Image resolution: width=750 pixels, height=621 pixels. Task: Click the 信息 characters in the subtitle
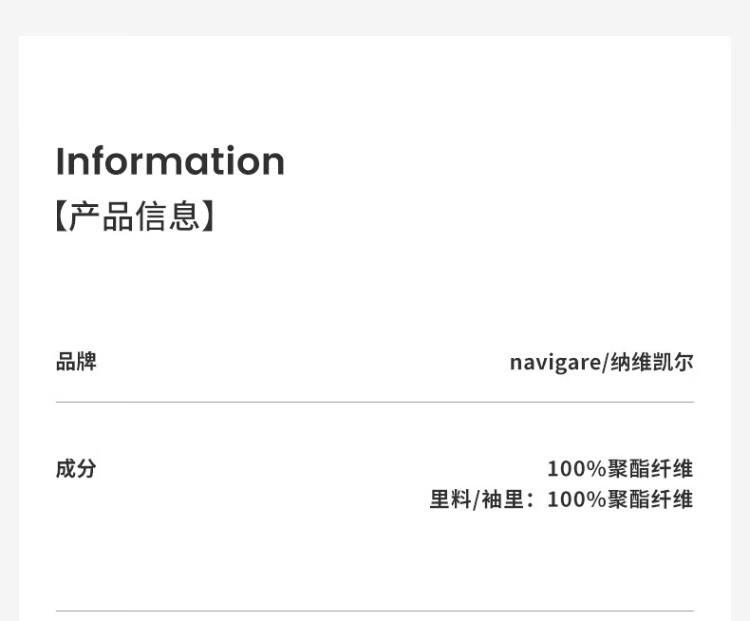point(167,216)
